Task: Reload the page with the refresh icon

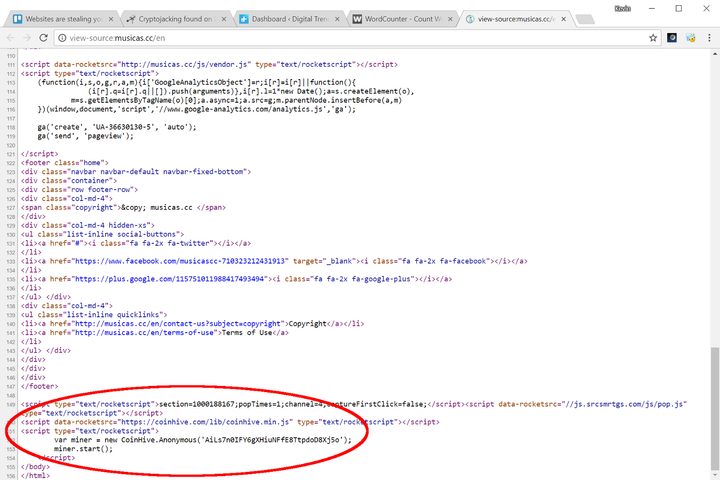Action: (x=43, y=38)
